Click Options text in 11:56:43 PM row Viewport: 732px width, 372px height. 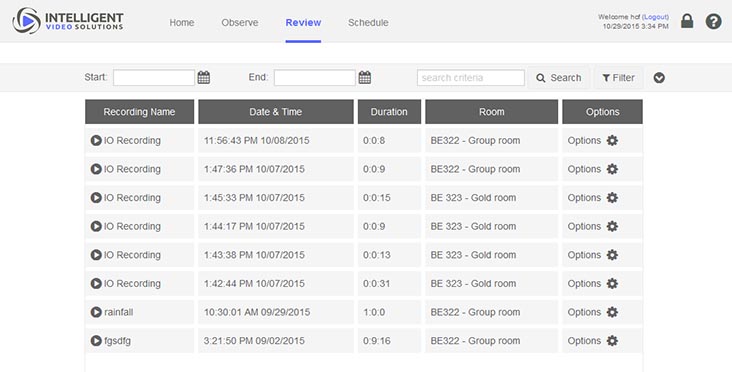[584, 141]
